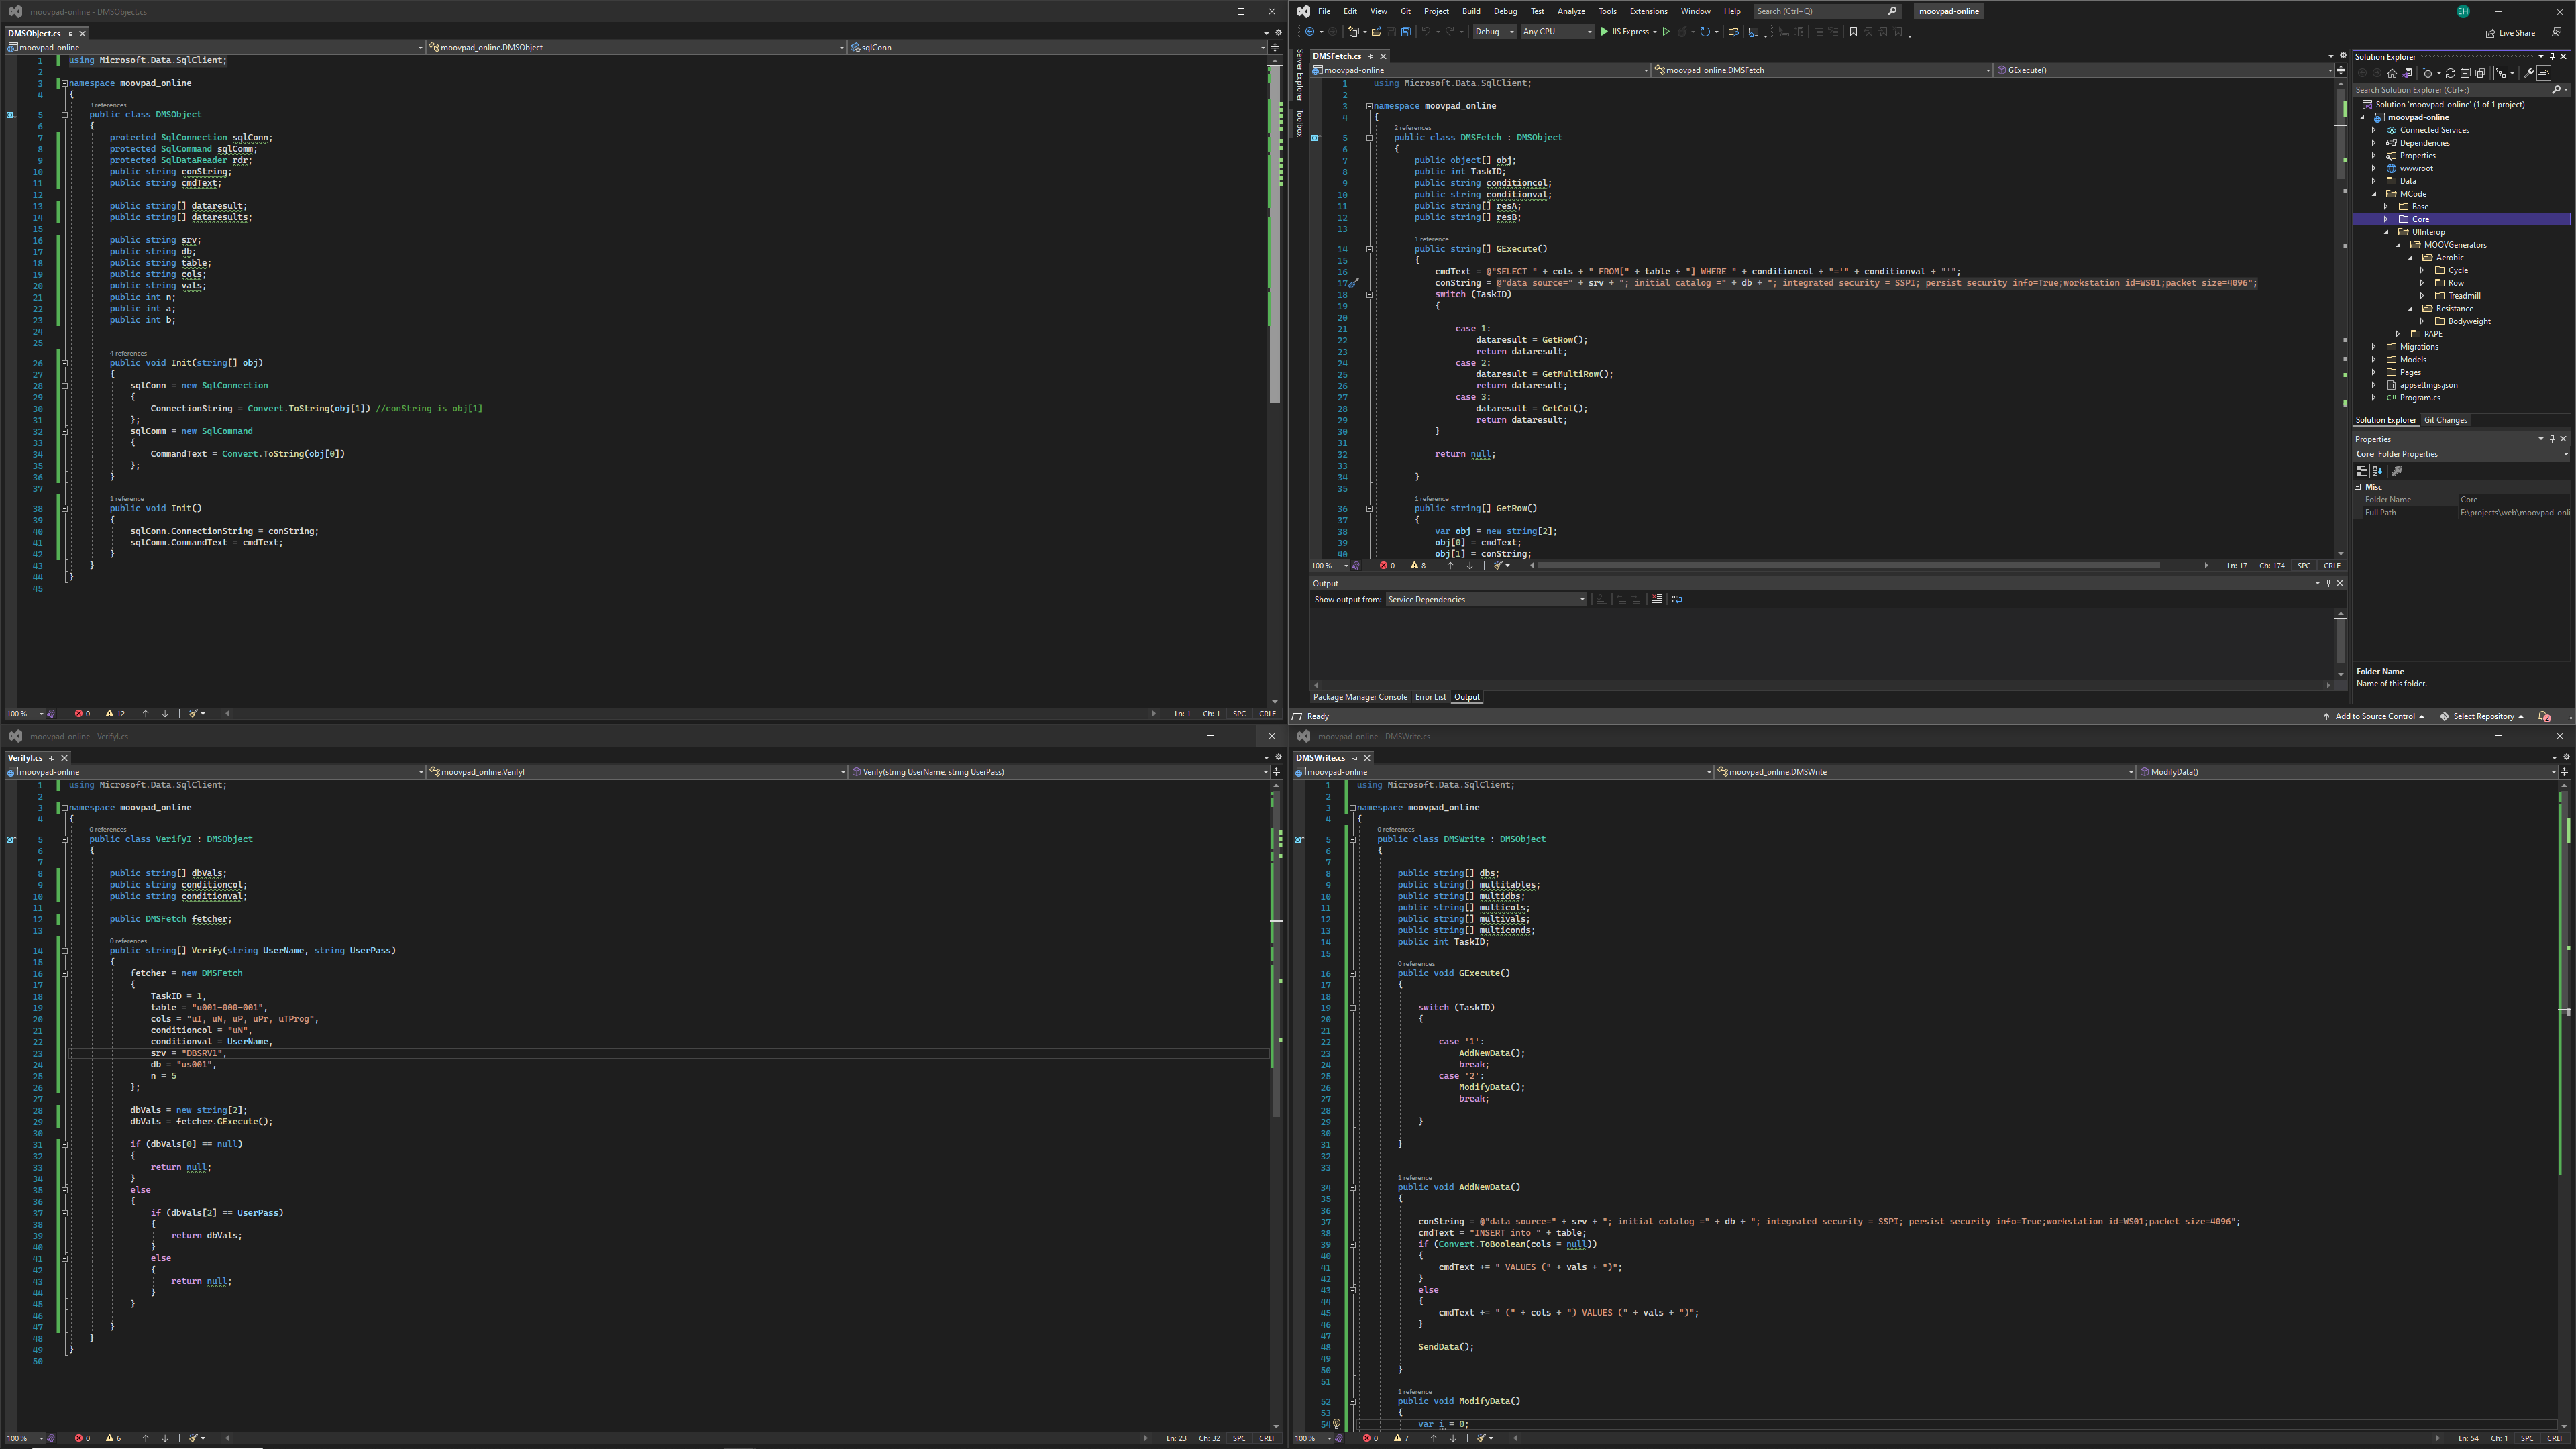Open the Build menu
The image size is (2576, 1449).
[x=1471, y=11]
